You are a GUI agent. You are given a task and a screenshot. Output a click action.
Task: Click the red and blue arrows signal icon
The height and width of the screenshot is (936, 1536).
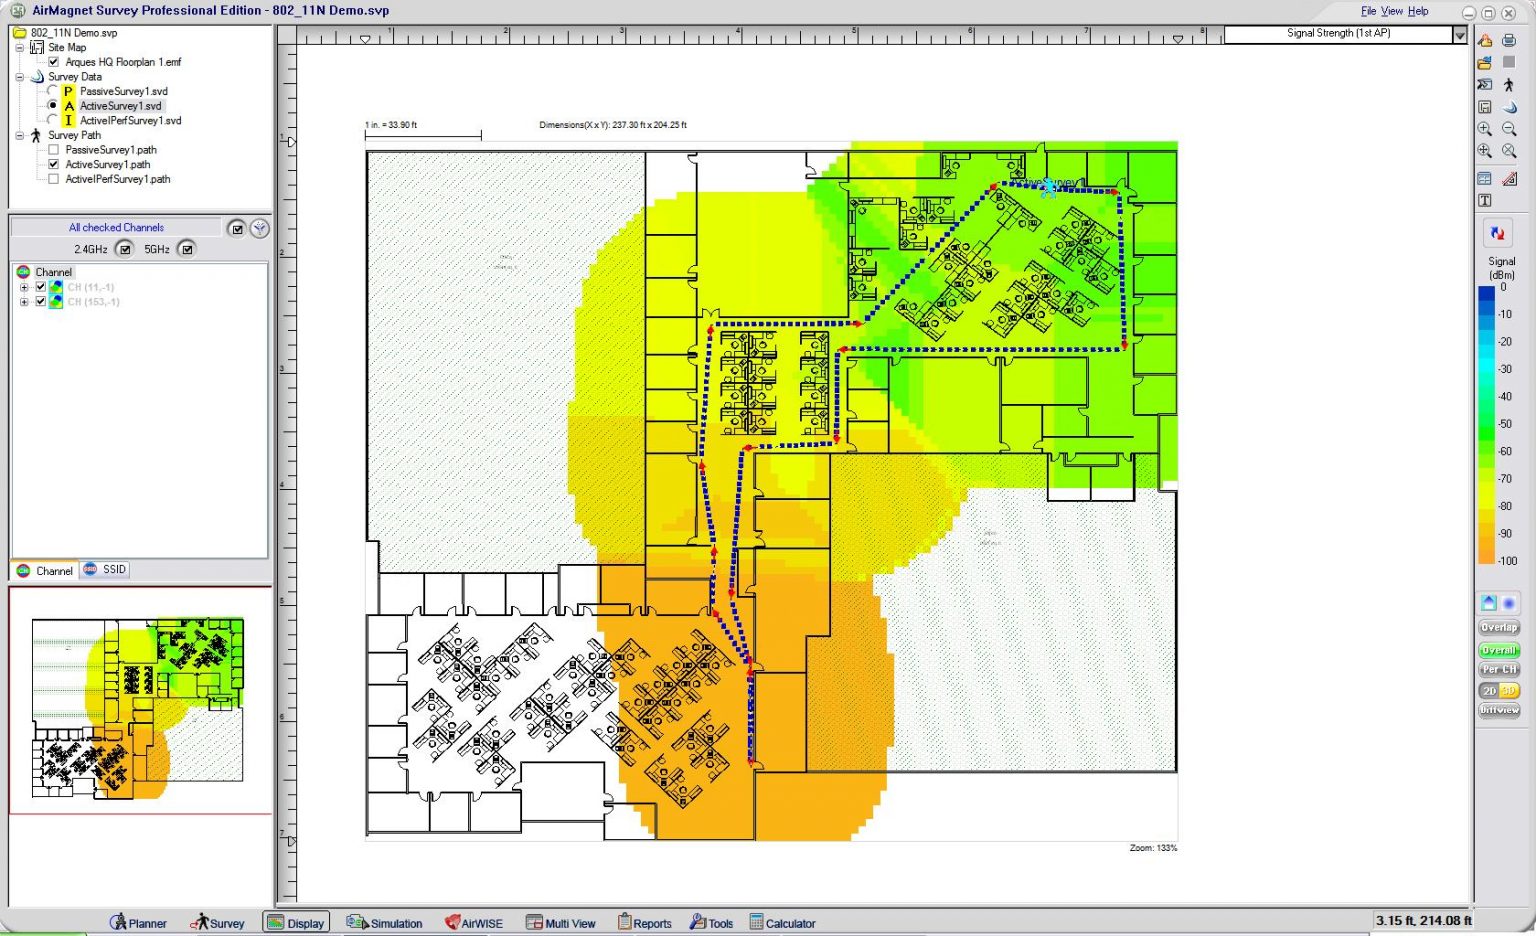coord(1497,233)
